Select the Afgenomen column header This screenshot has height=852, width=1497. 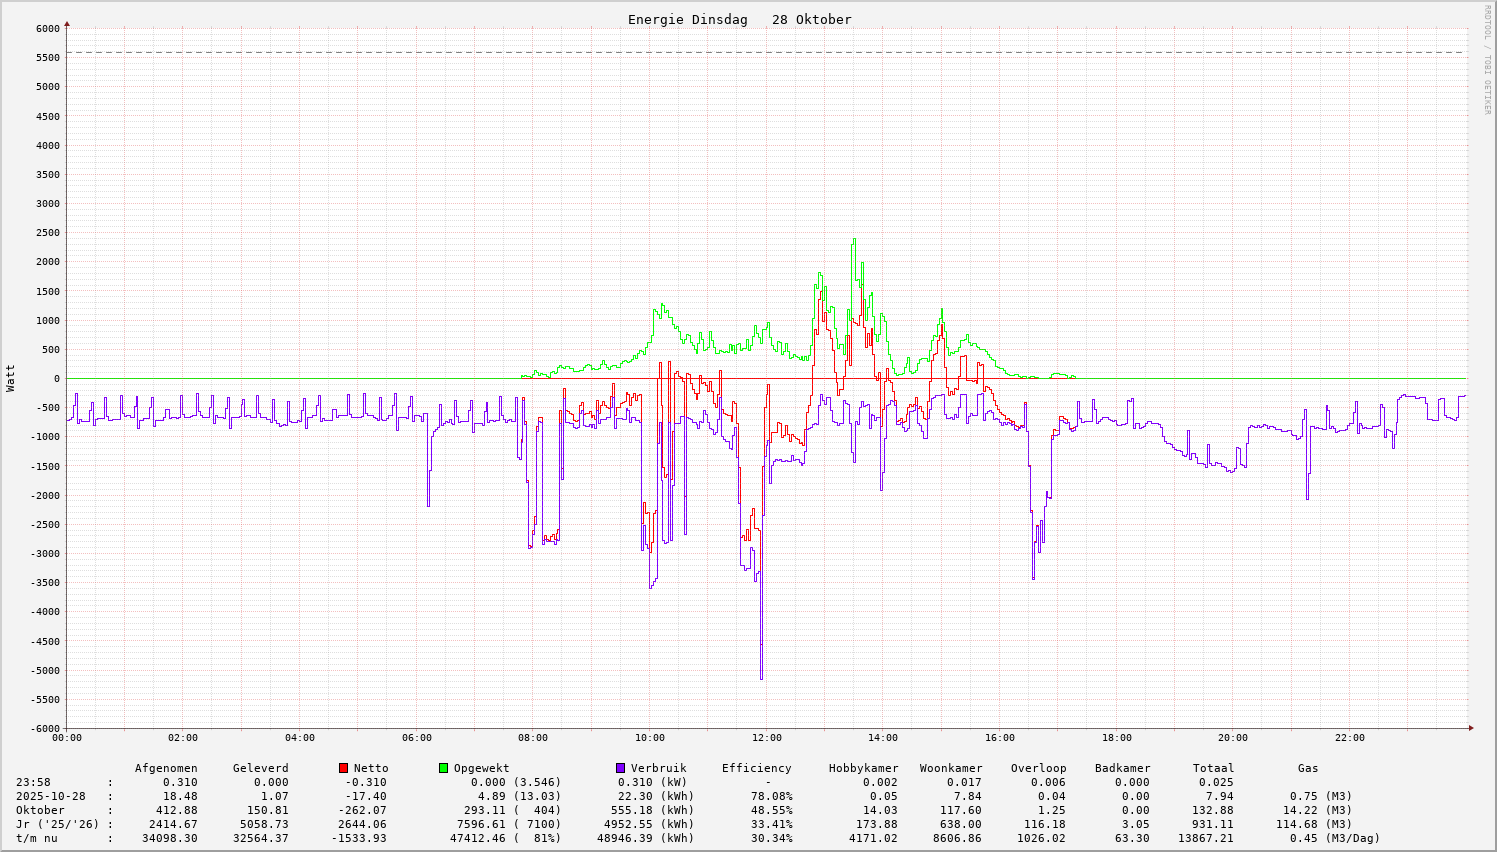166,768
